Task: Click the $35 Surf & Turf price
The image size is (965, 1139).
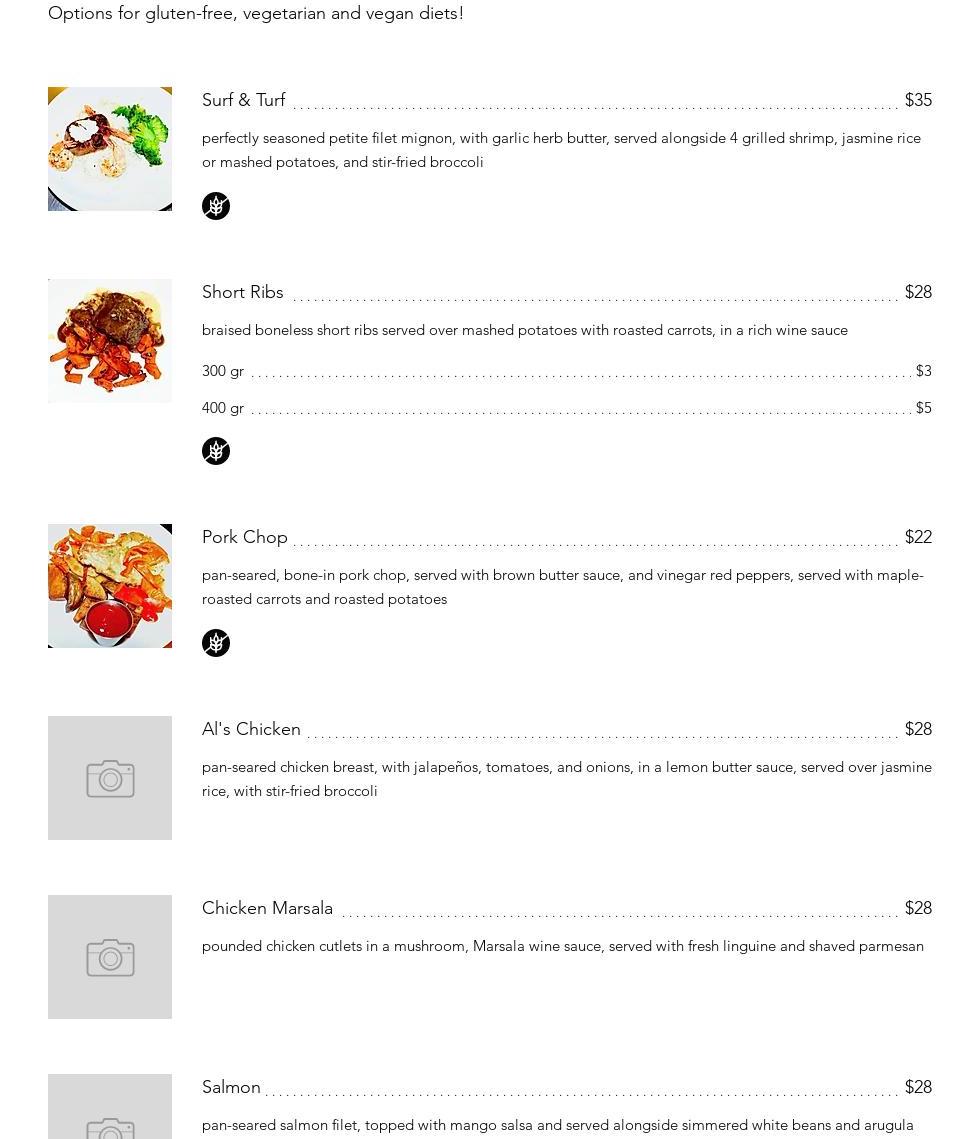Action: pos(918,100)
